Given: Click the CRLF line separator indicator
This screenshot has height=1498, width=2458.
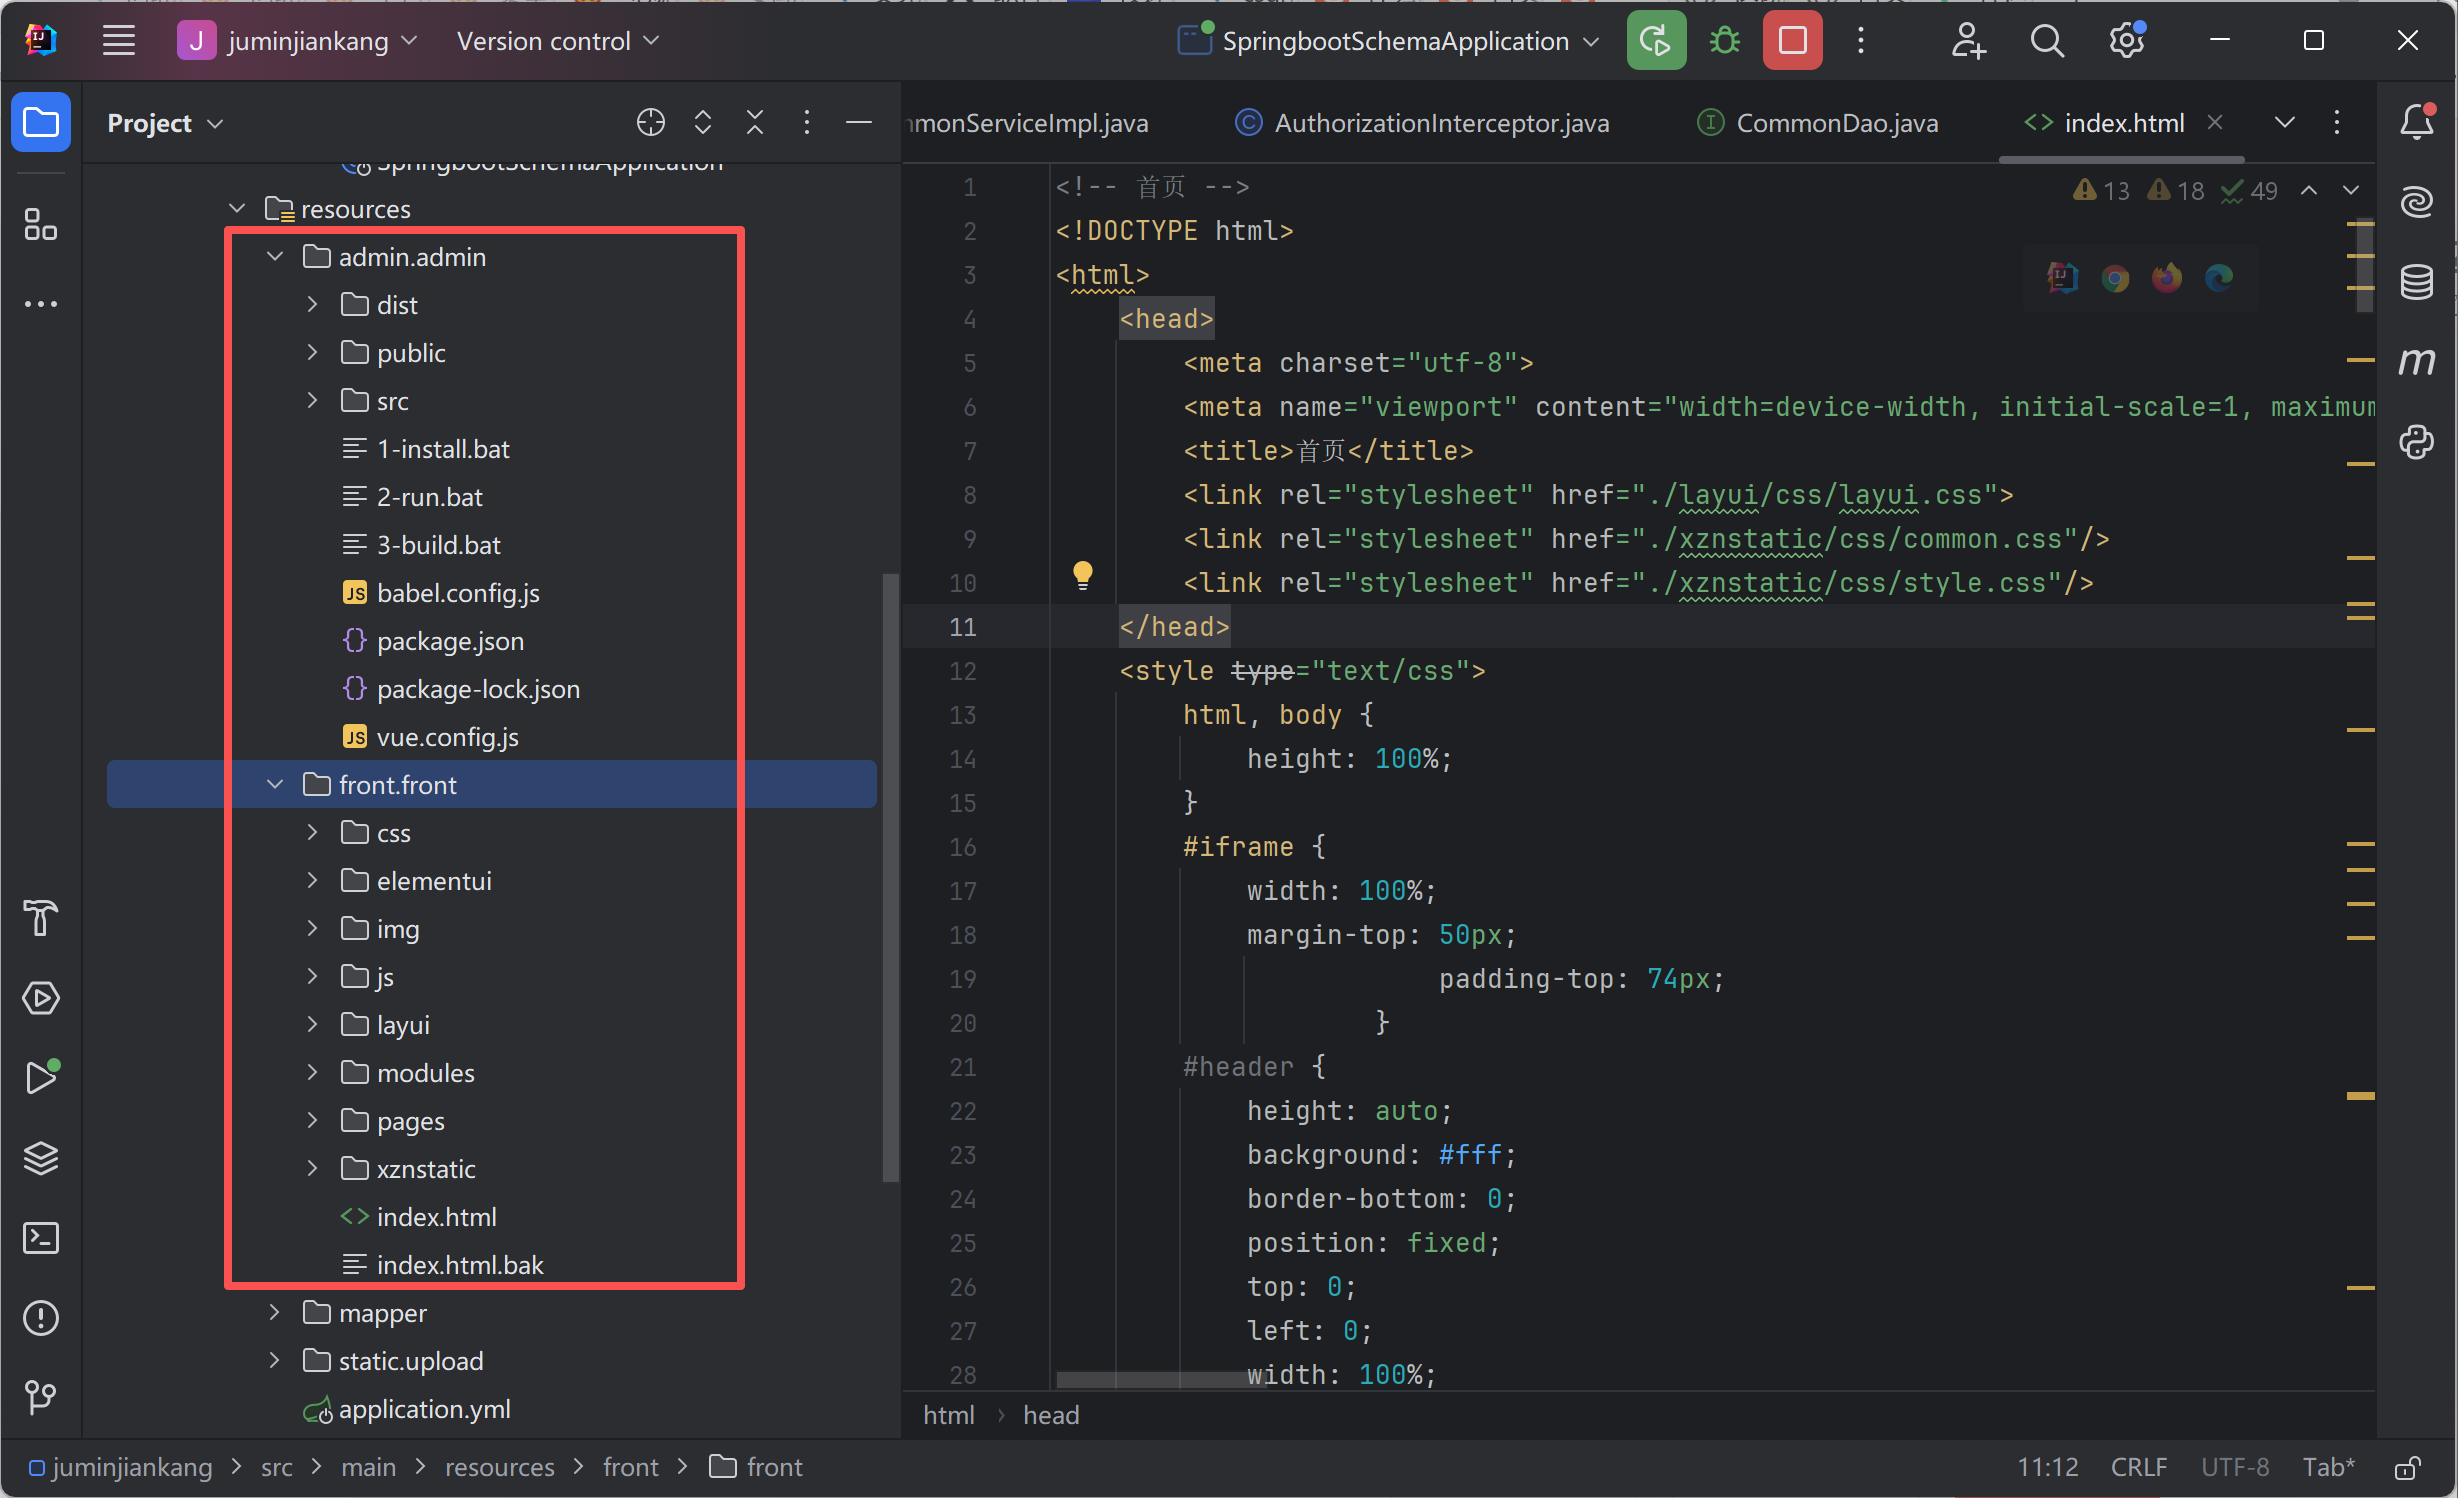Looking at the screenshot, I should [x=2138, y=1467].
